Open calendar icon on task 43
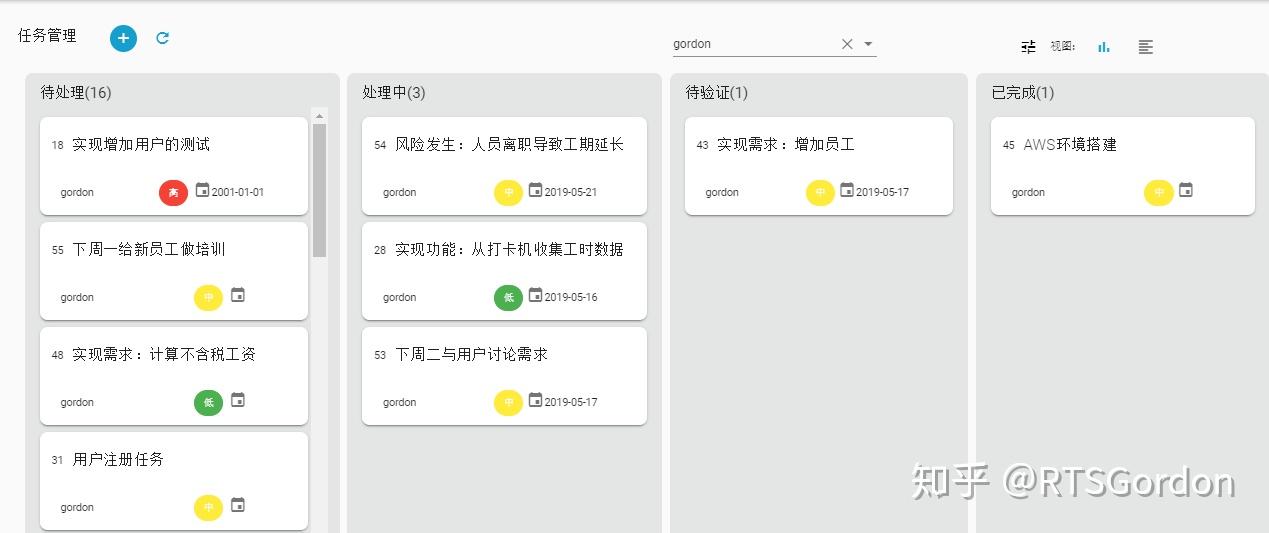The width and height of the screenshot is (1269, 533). [x=847, y=190]
